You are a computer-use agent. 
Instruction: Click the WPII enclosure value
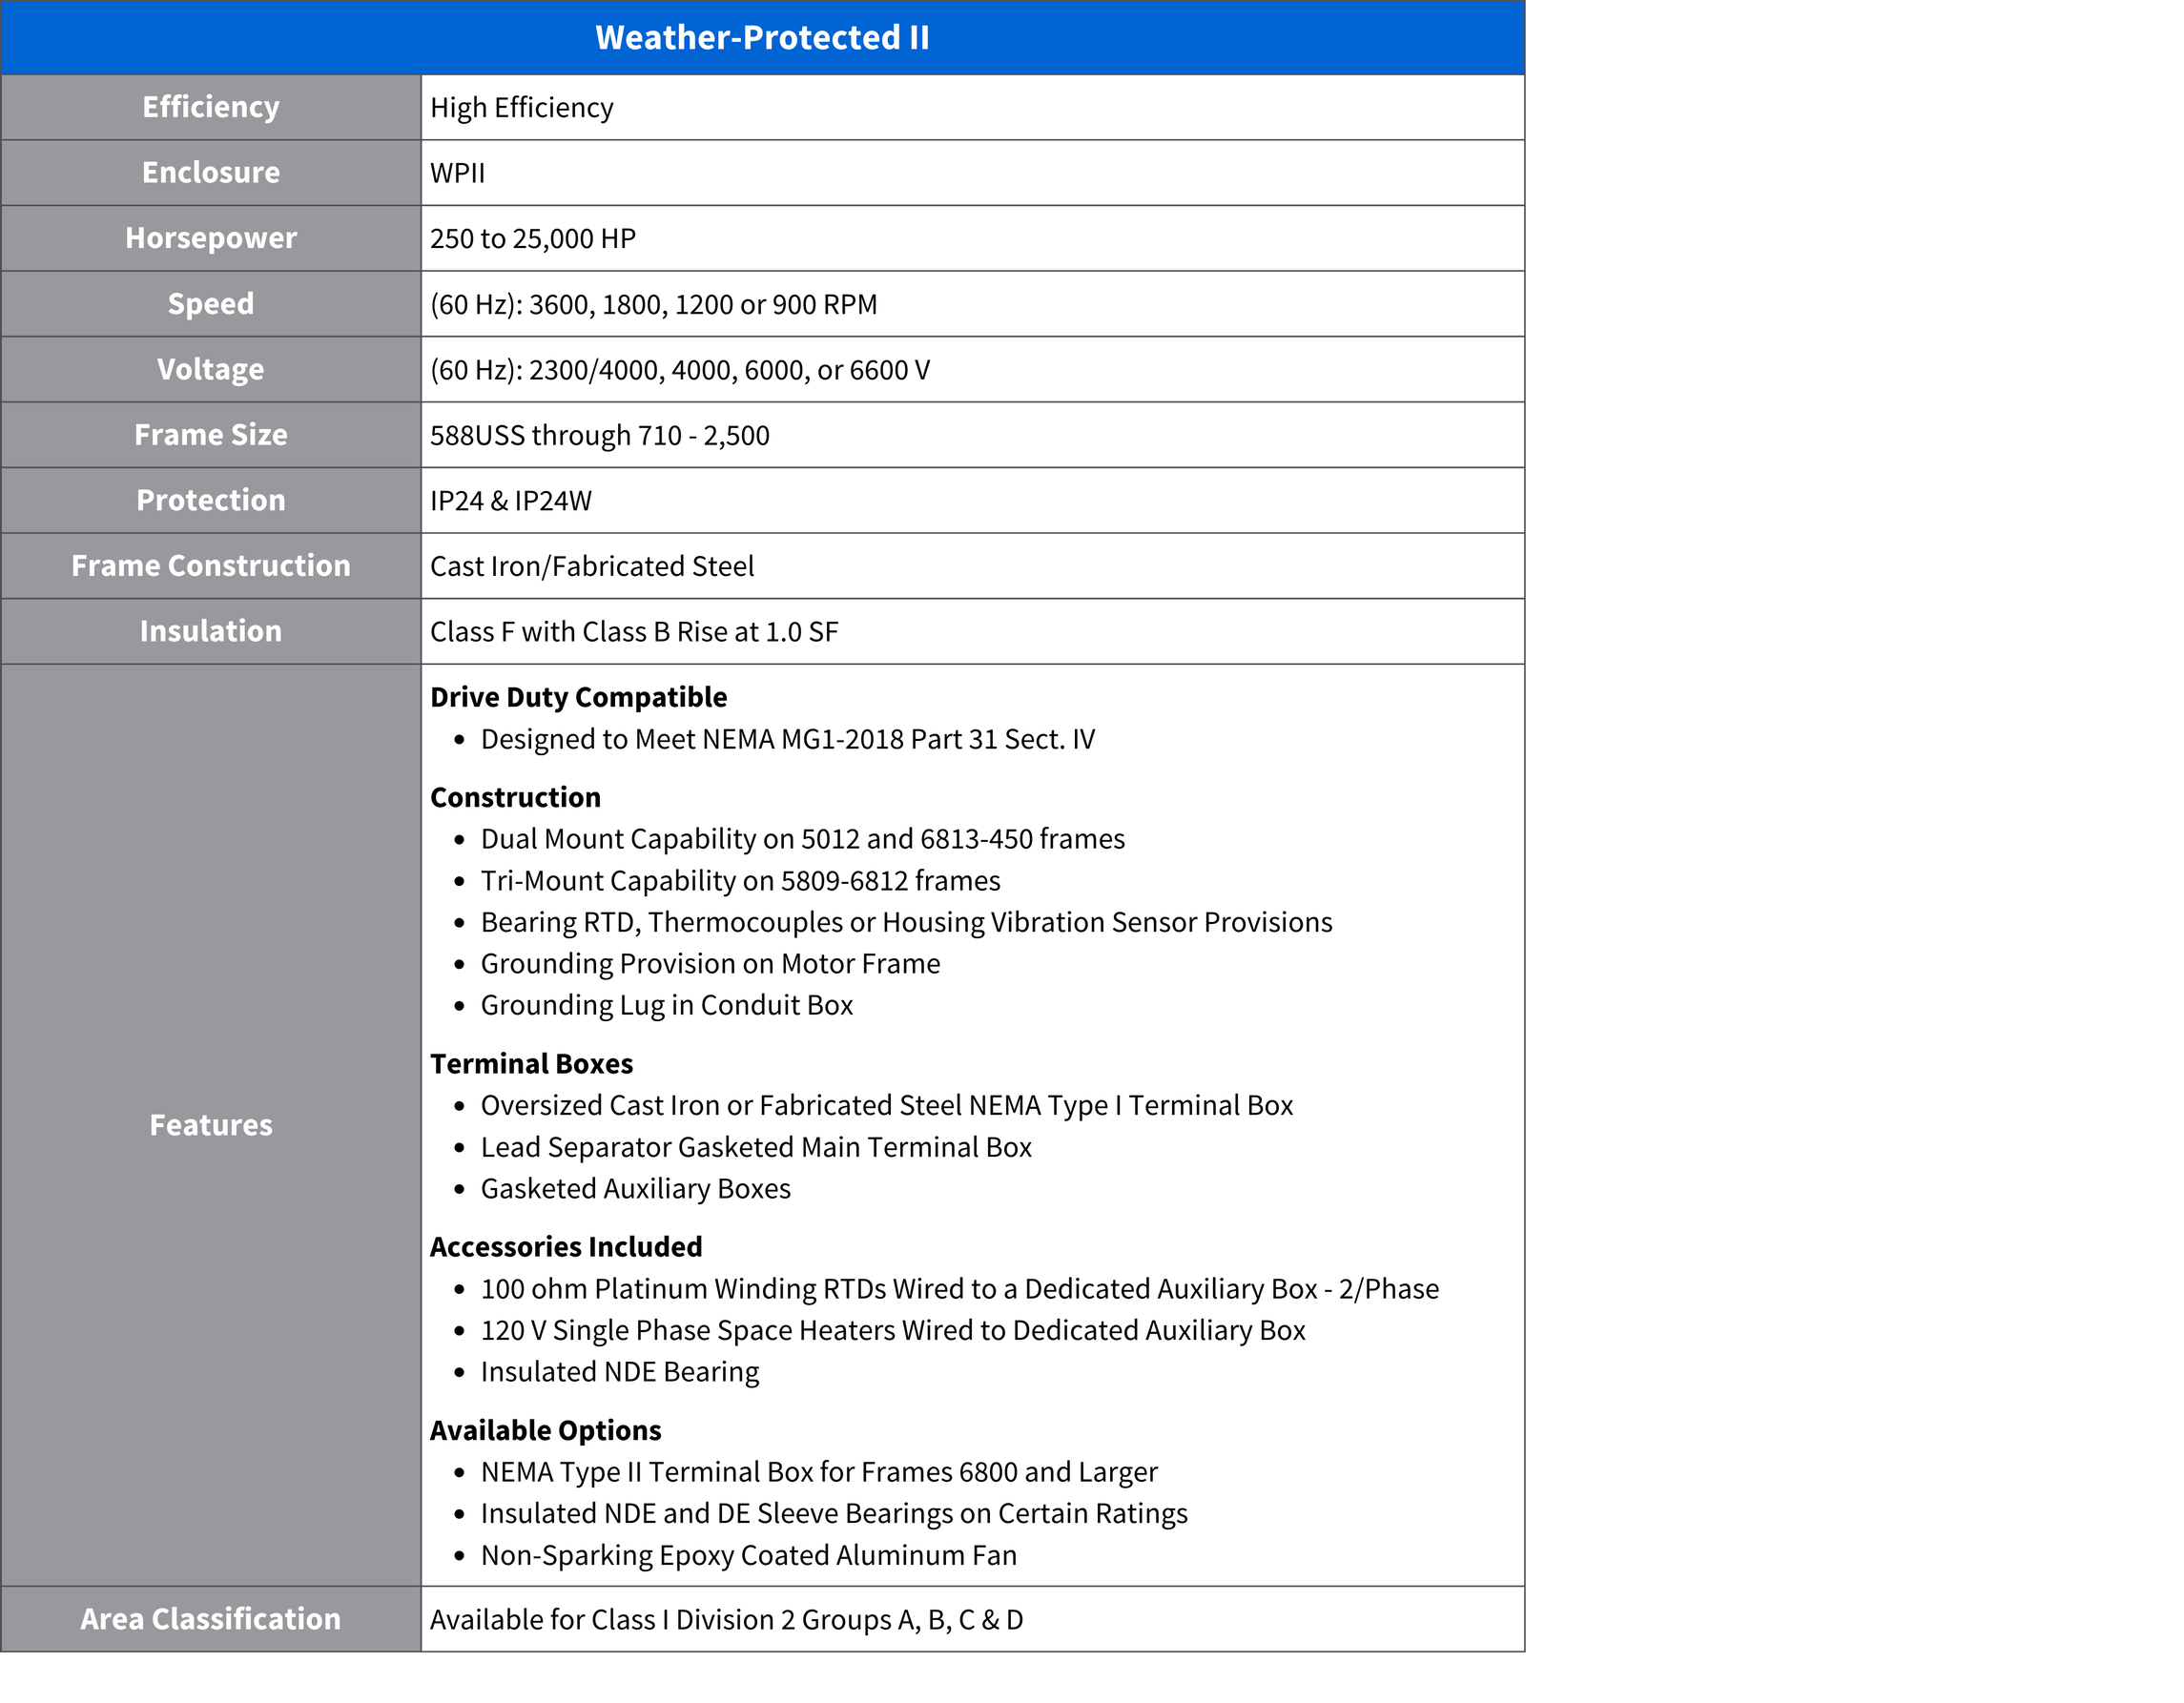(x=457, y=173)
